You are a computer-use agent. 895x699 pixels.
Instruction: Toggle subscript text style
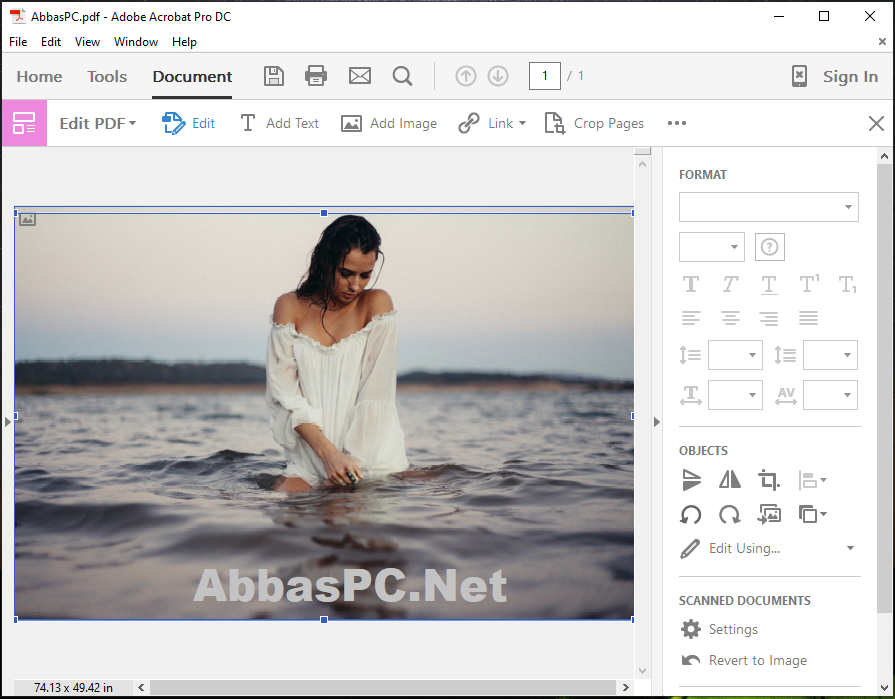click(848, 284)
